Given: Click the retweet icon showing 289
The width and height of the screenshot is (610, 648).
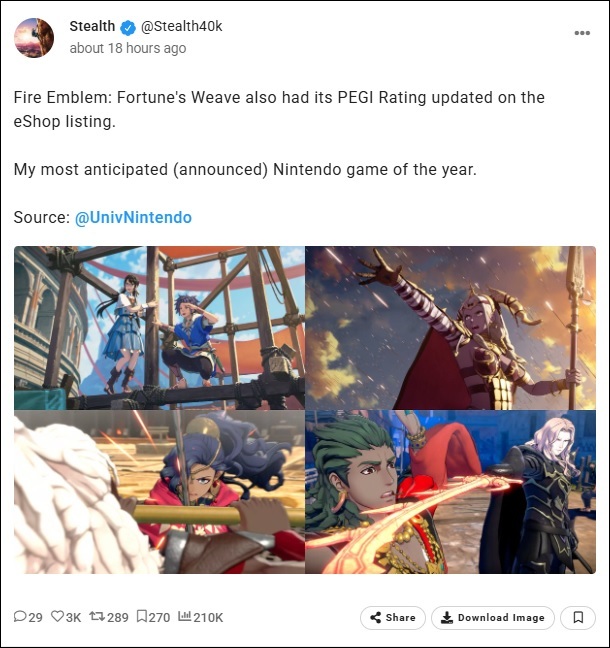Looking at the screenshot, I should click(x=97, y=617).
